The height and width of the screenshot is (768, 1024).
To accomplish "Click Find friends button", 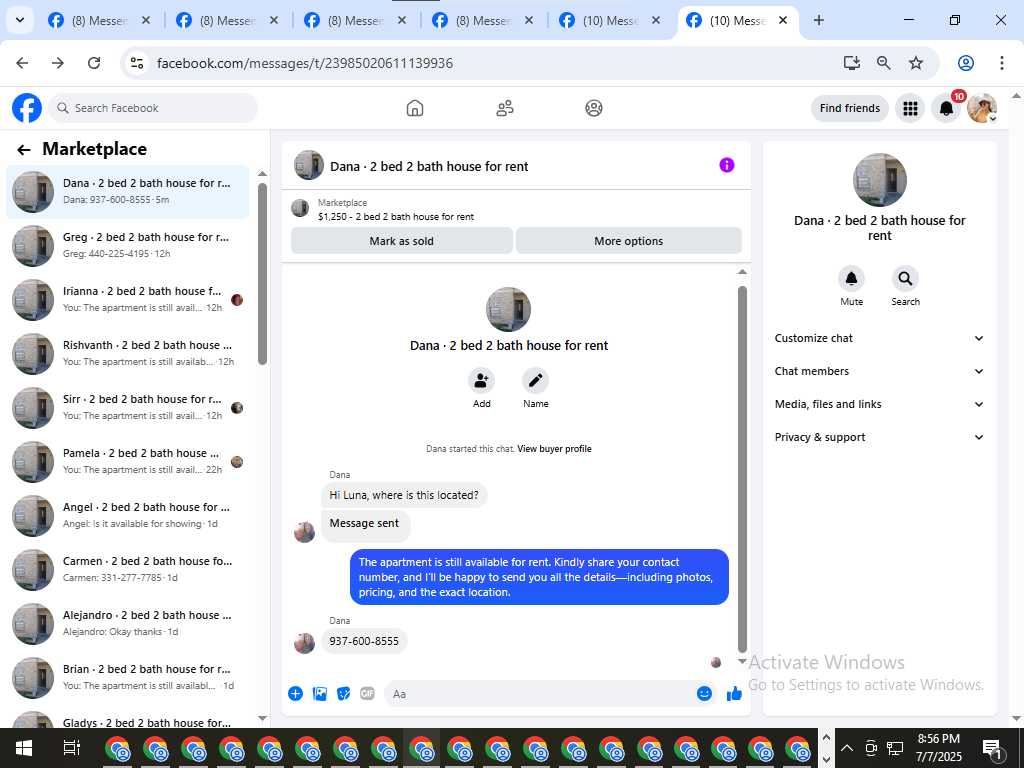I will (850, 108).
